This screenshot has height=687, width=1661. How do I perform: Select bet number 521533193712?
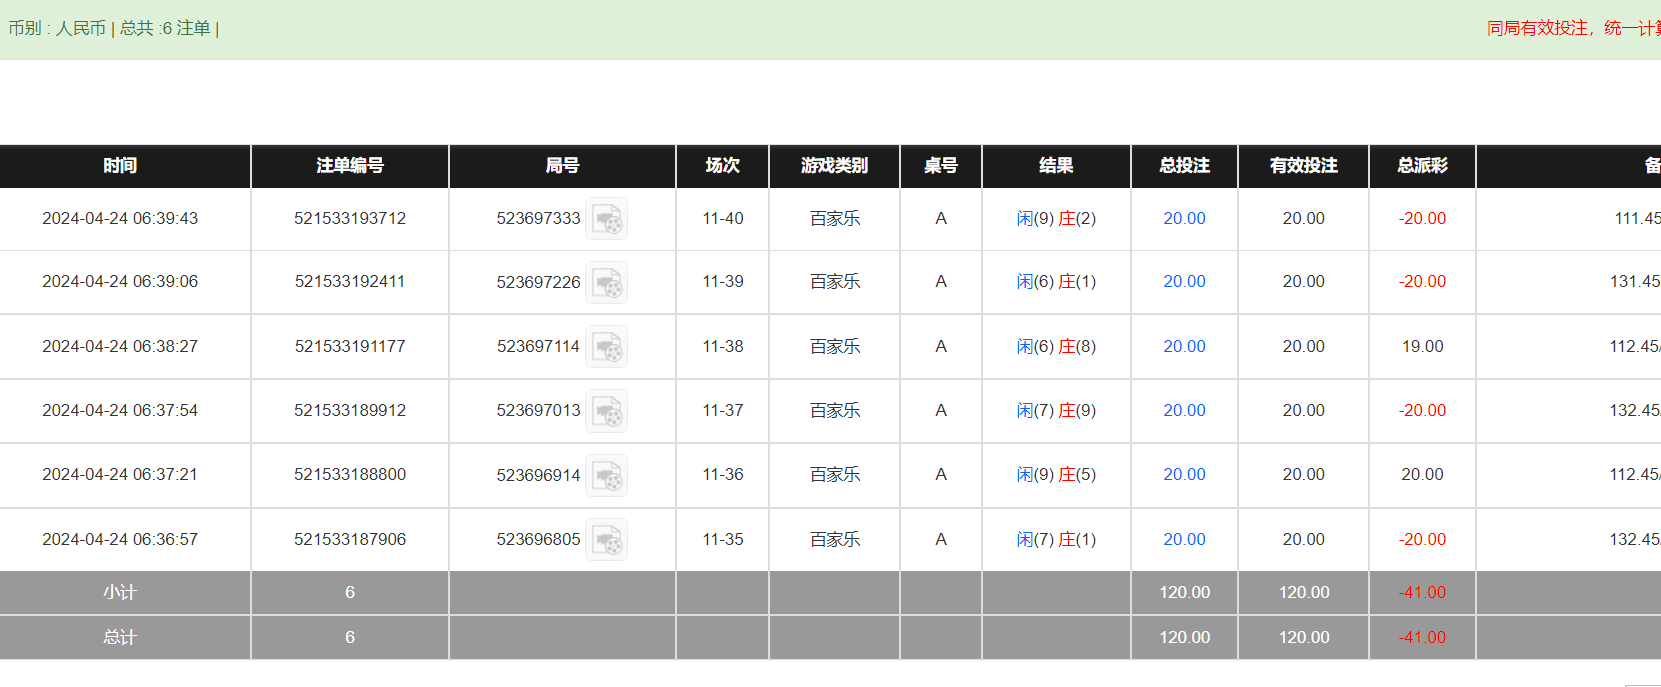(x=350, y=219)
